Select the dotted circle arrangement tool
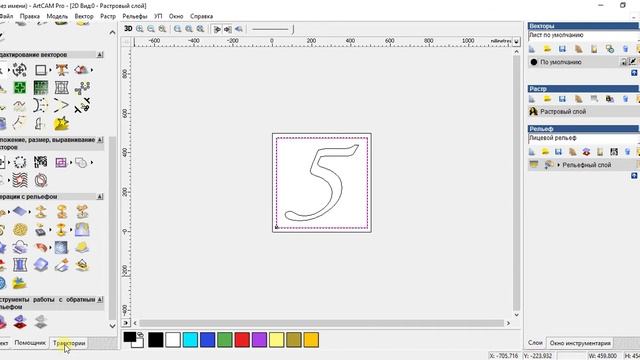640x360 pixels. pos(20,162)
